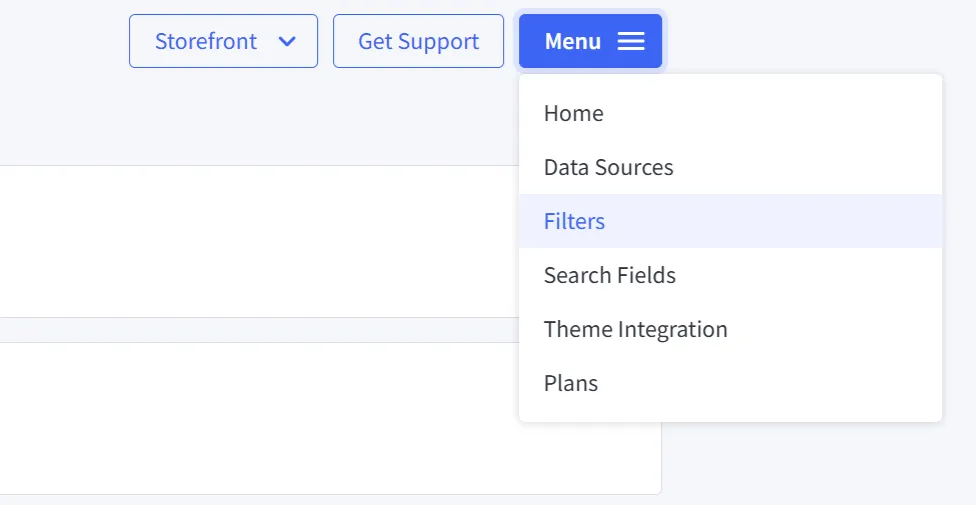Screen dimensions: 976x505
Task: Collapse the blue Menu dropdown button
Action: [x=590, y=41]
